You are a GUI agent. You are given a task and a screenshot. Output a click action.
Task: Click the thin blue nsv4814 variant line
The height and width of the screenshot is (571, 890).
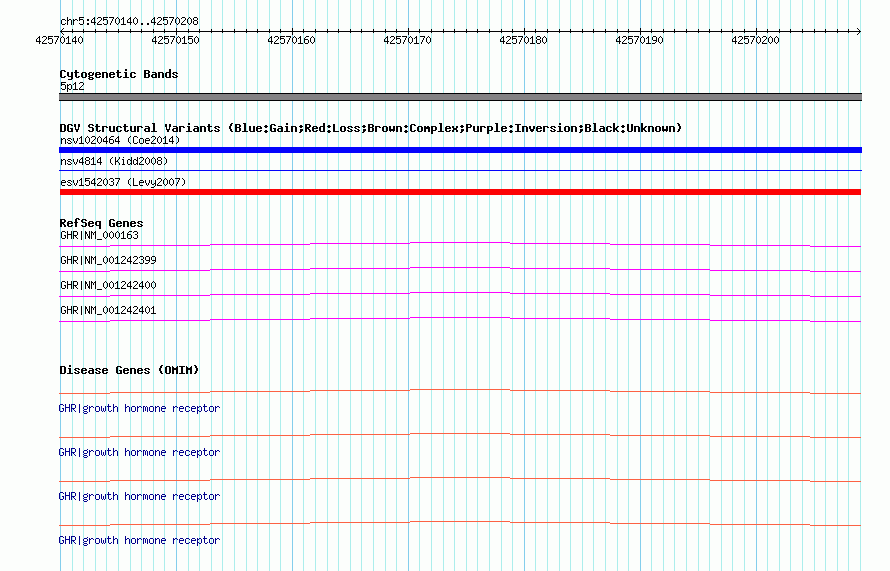[x=460, y=170]
